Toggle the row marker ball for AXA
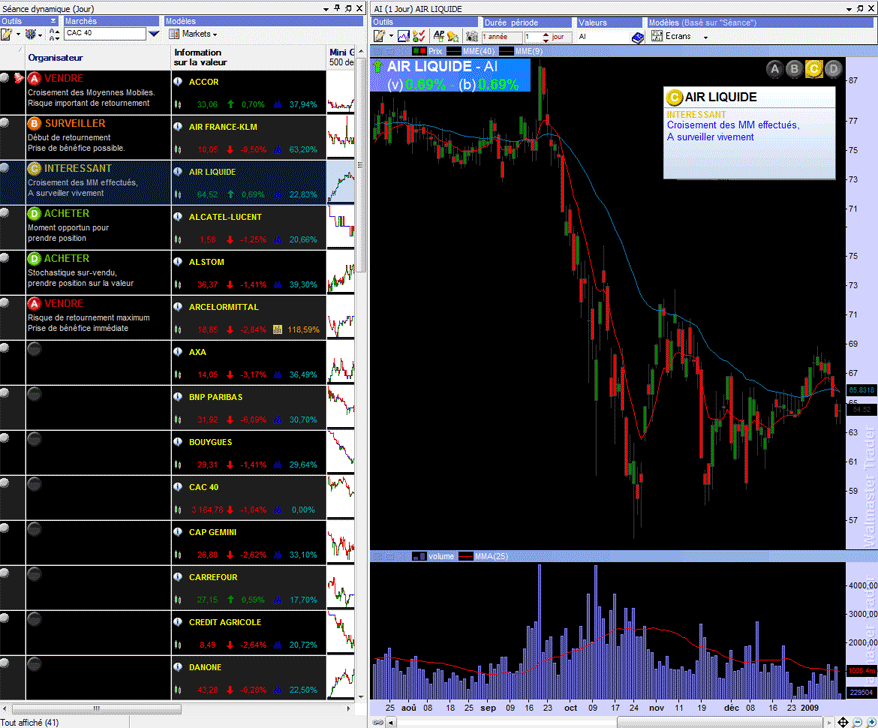 click(x=4, y=348)
